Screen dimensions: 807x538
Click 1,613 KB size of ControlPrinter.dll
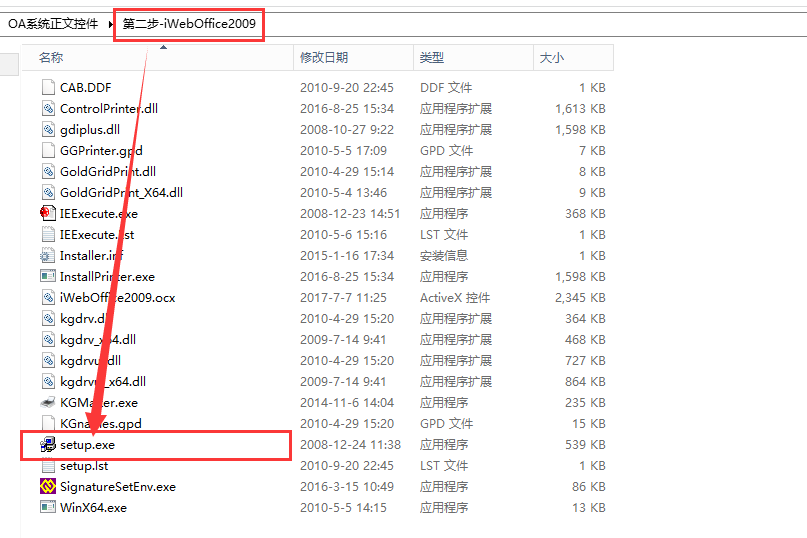(x=580, y=109)
